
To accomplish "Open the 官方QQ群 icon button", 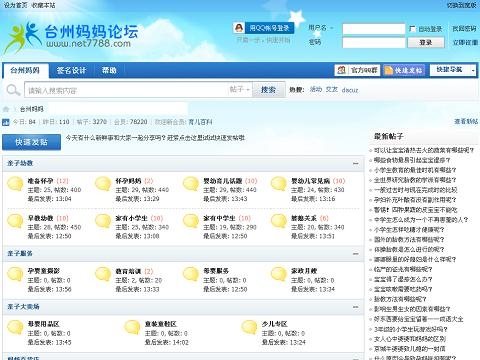I will point(357,70).
